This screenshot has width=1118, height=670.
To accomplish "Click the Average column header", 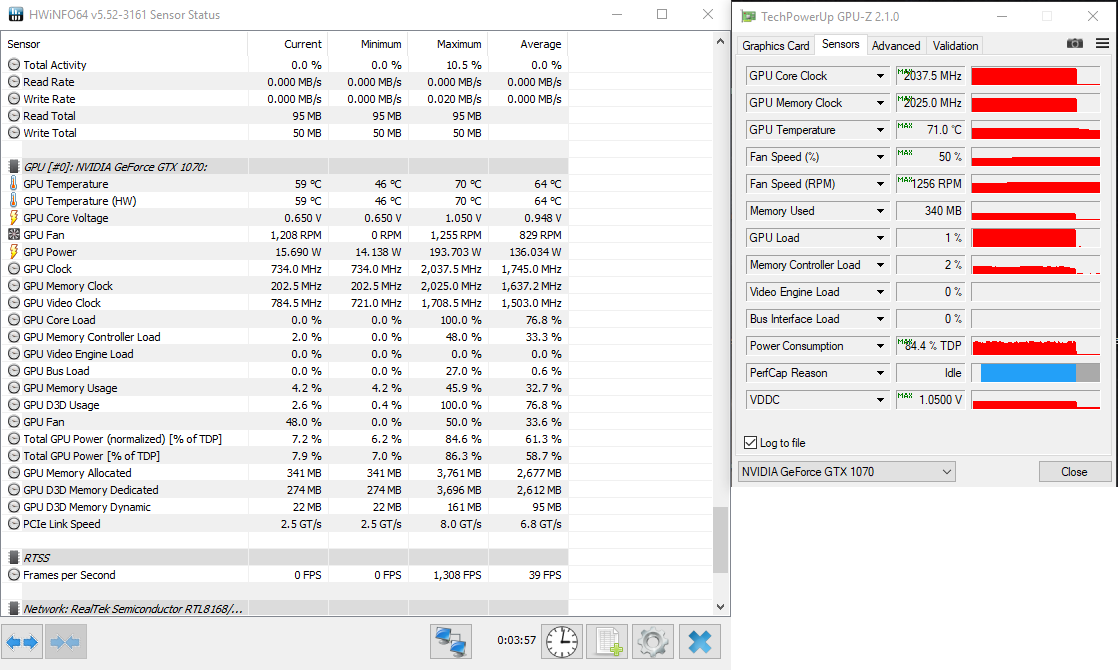I will click(x=528, y=43).
